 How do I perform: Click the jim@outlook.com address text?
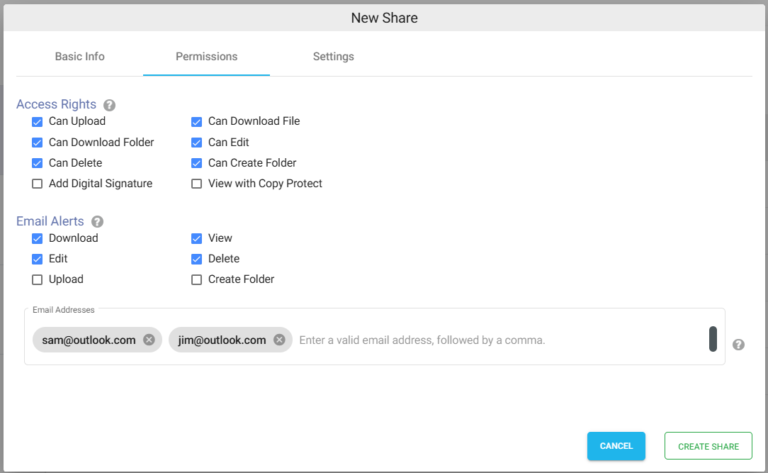coord(222,340)
